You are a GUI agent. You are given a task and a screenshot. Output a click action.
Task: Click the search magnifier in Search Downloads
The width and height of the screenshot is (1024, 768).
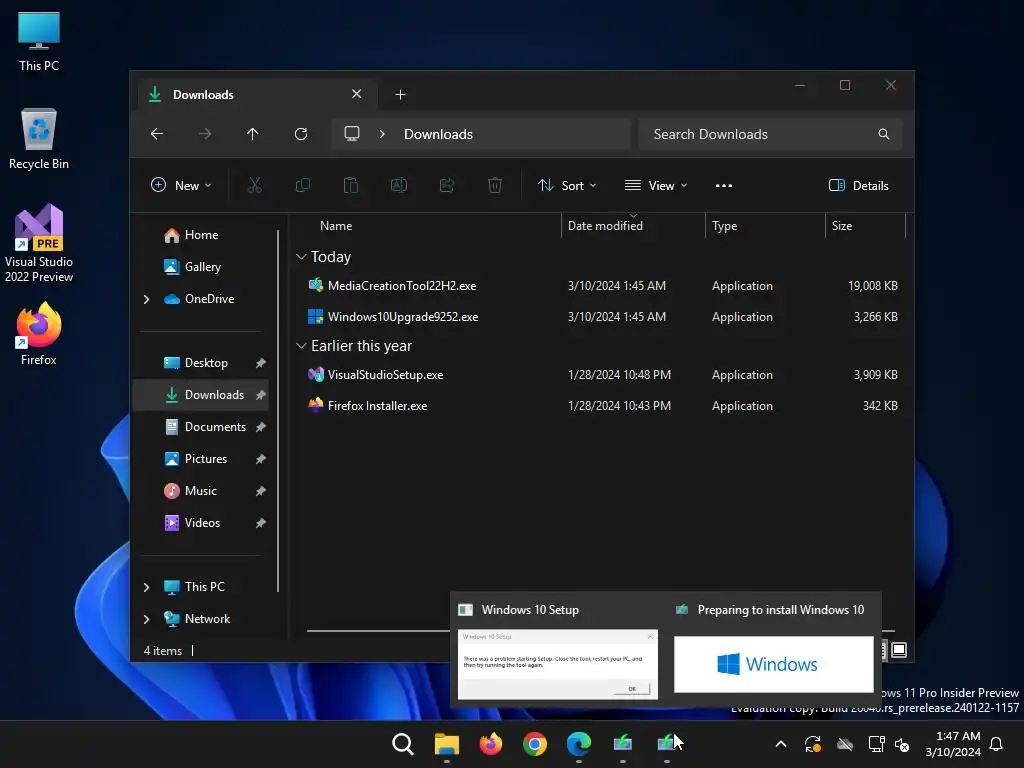[884, 134]
